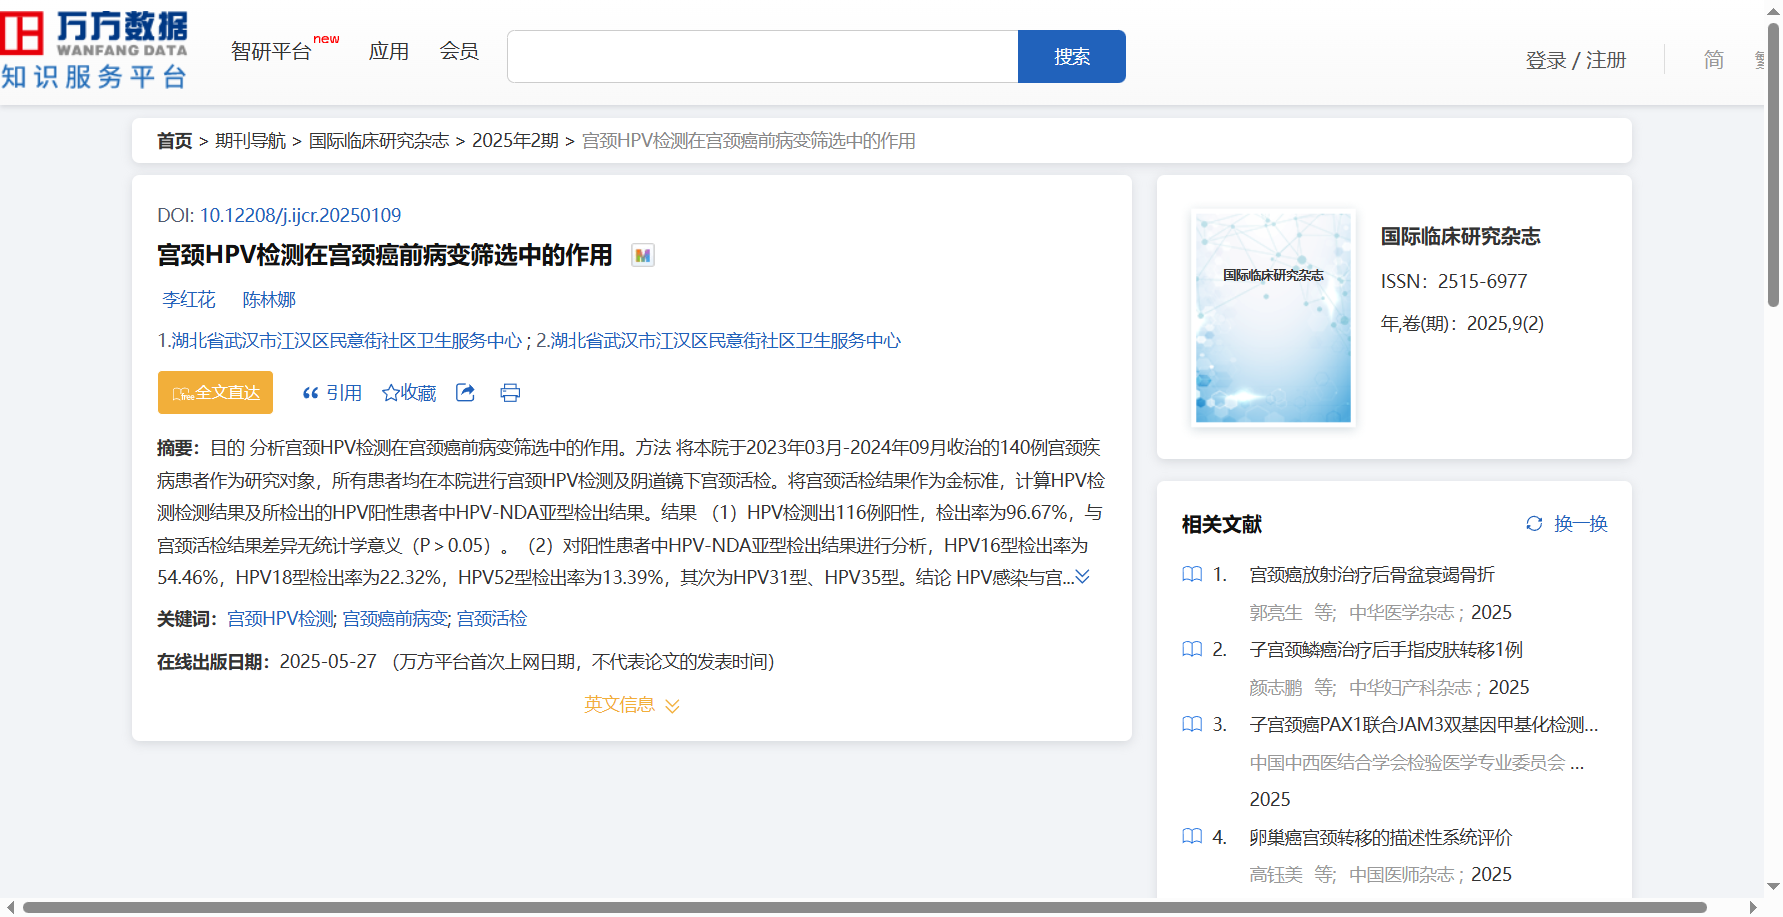Click the scroll-right arrow of the horizontal scrollbar
Viewport: 1783px width, 917px height.
click(1753, 908)
